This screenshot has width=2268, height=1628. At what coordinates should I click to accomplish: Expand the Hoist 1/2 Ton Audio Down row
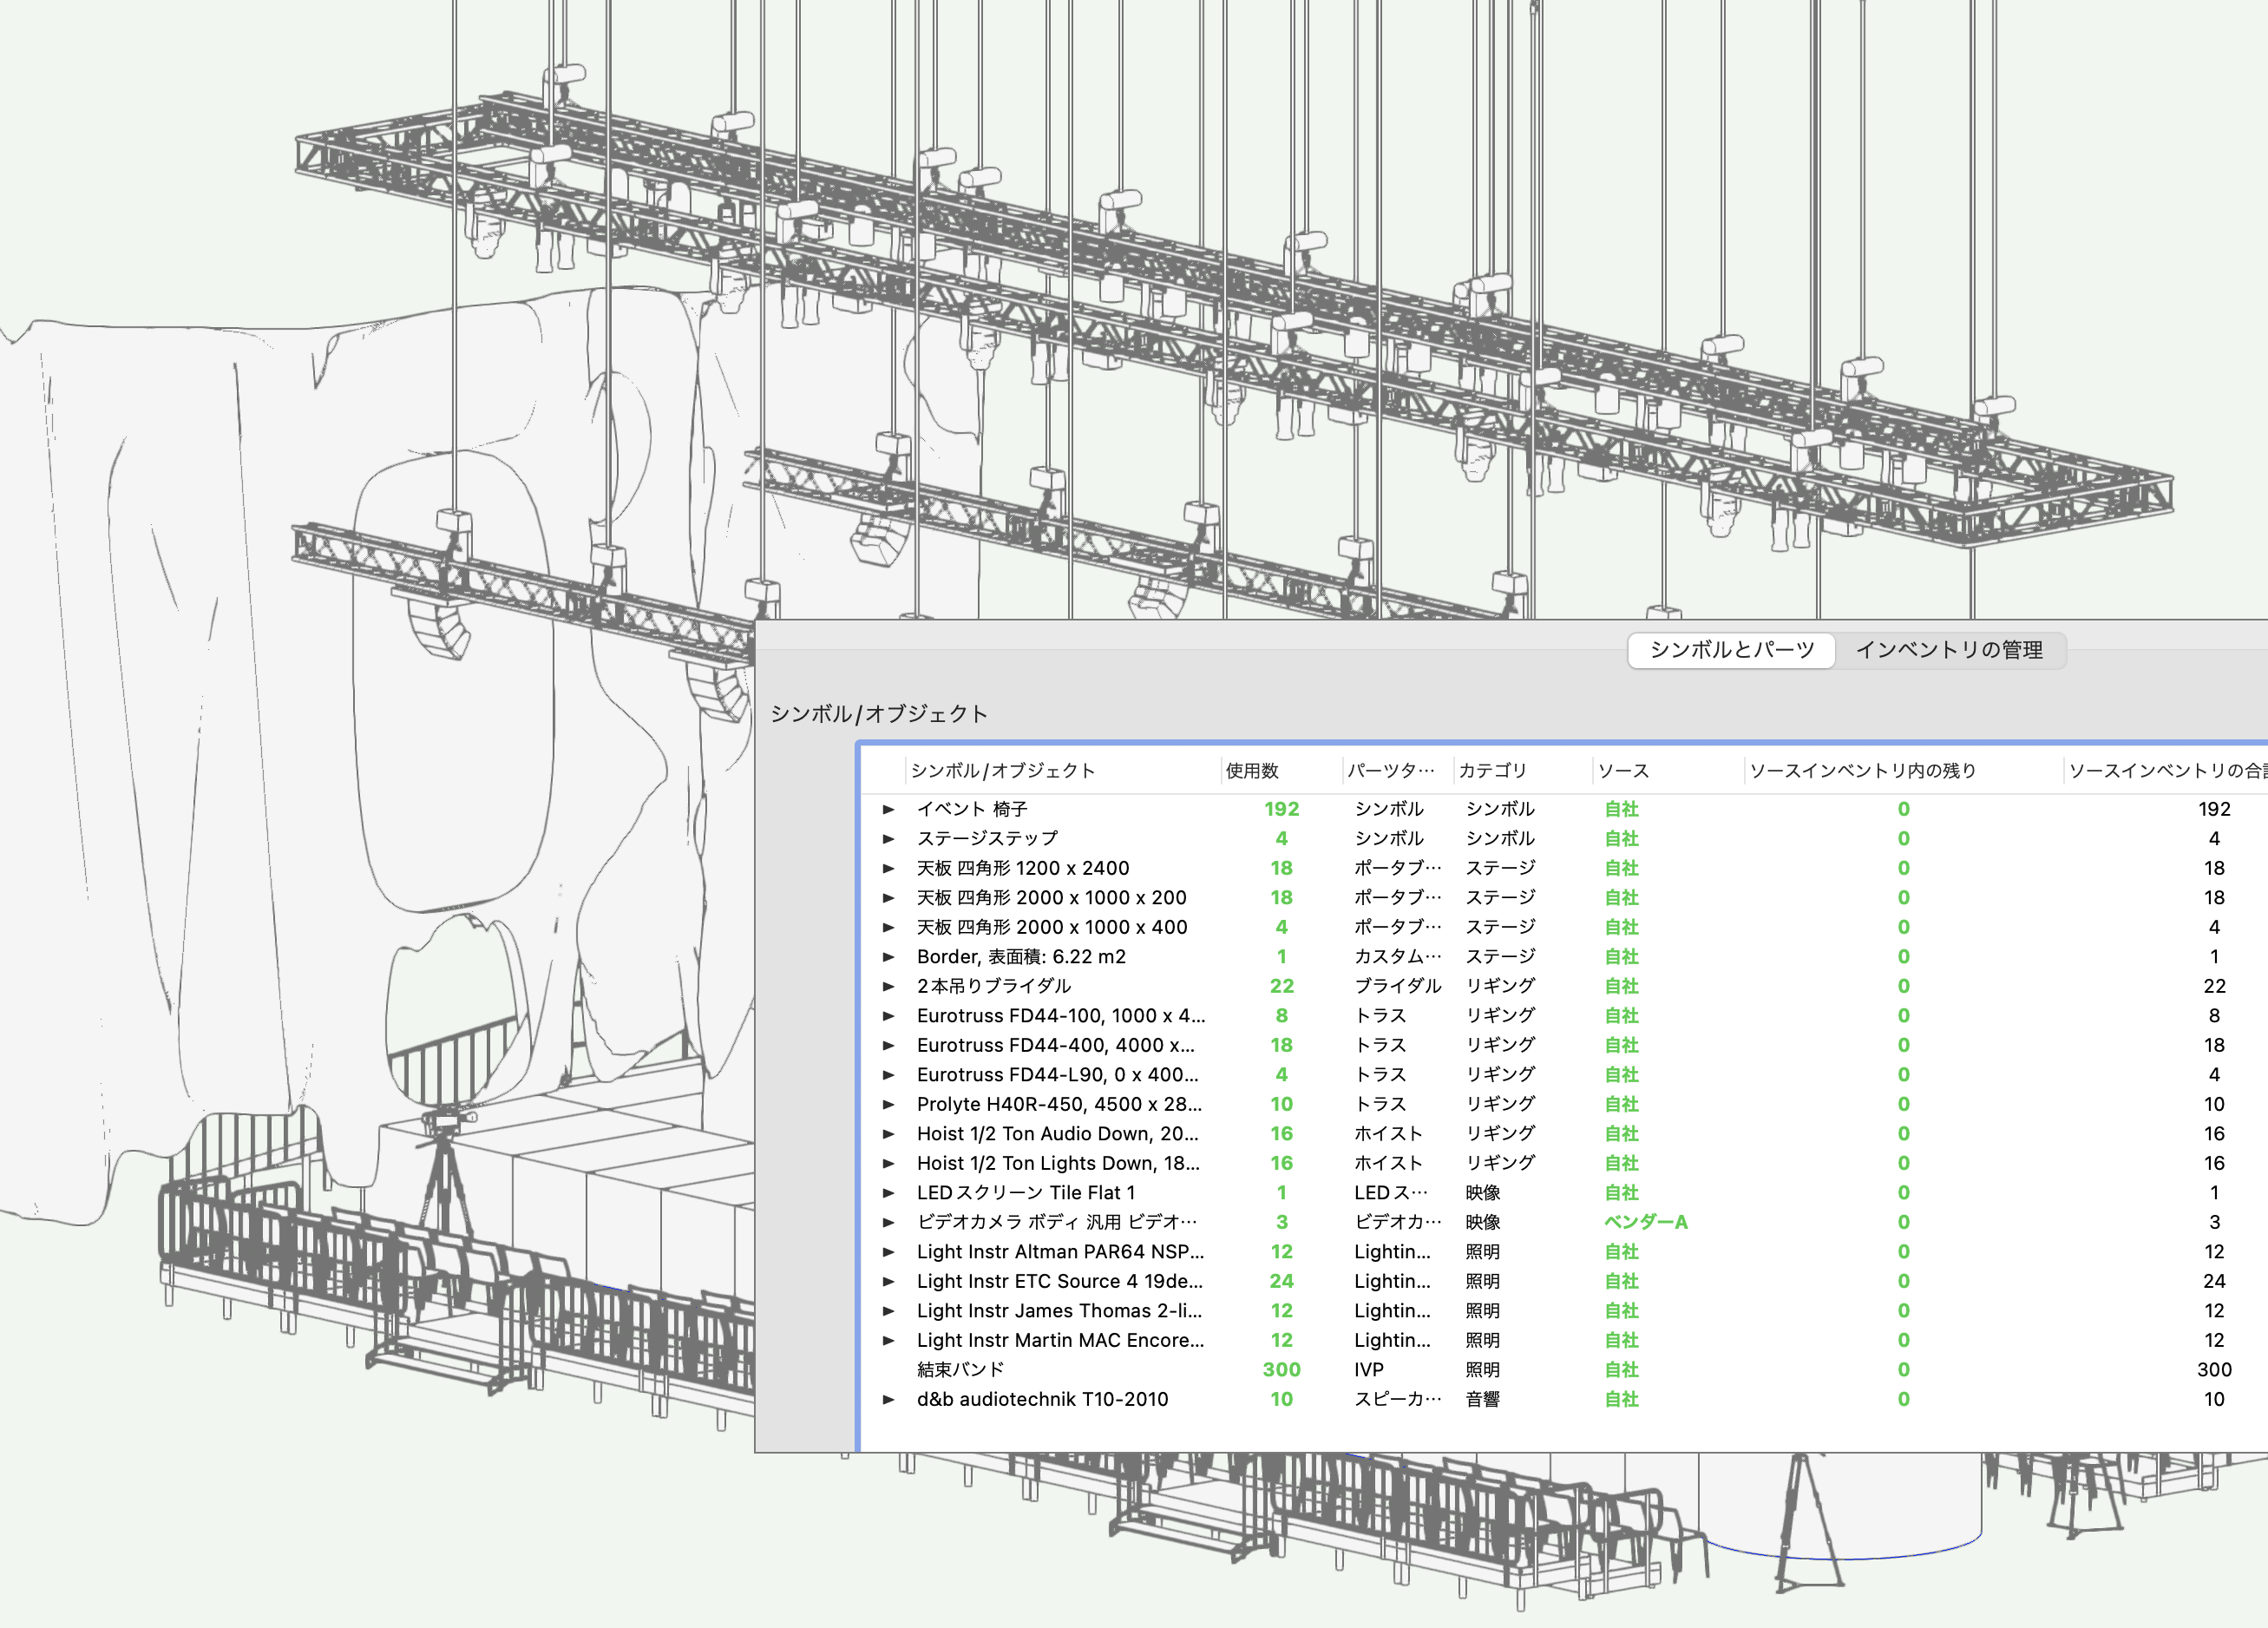point(889,1134)
